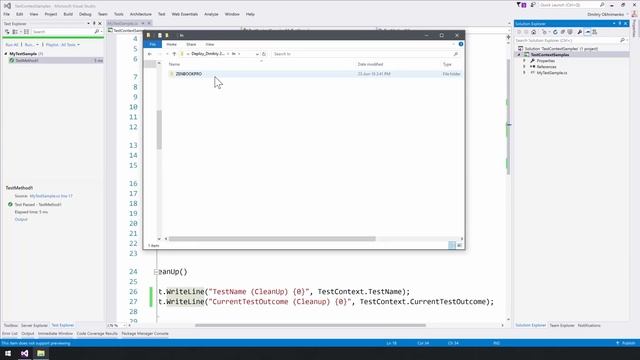Switch to File Explorer View ribbon tab
This screenshot has width=640, height=360.
(x=210, y=44)
